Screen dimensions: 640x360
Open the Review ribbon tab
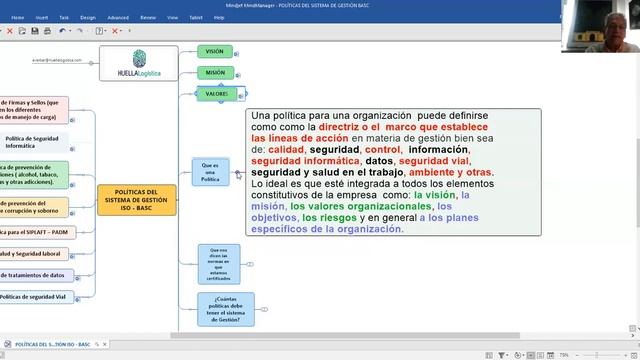148,18
